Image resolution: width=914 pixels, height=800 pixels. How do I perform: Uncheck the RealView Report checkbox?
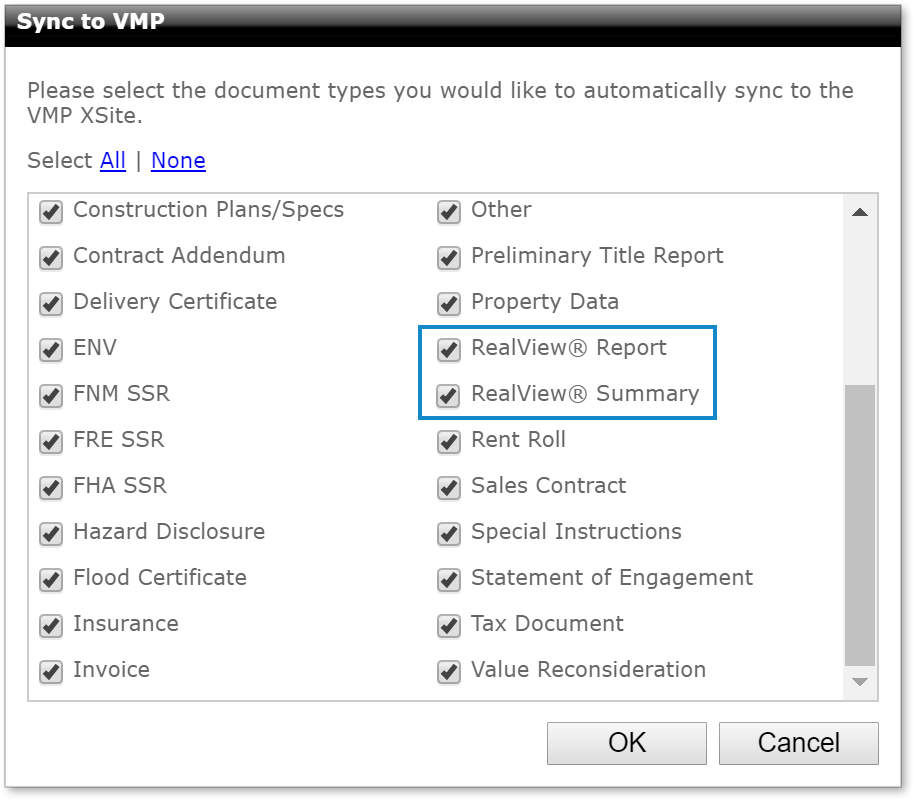[449, 350]
